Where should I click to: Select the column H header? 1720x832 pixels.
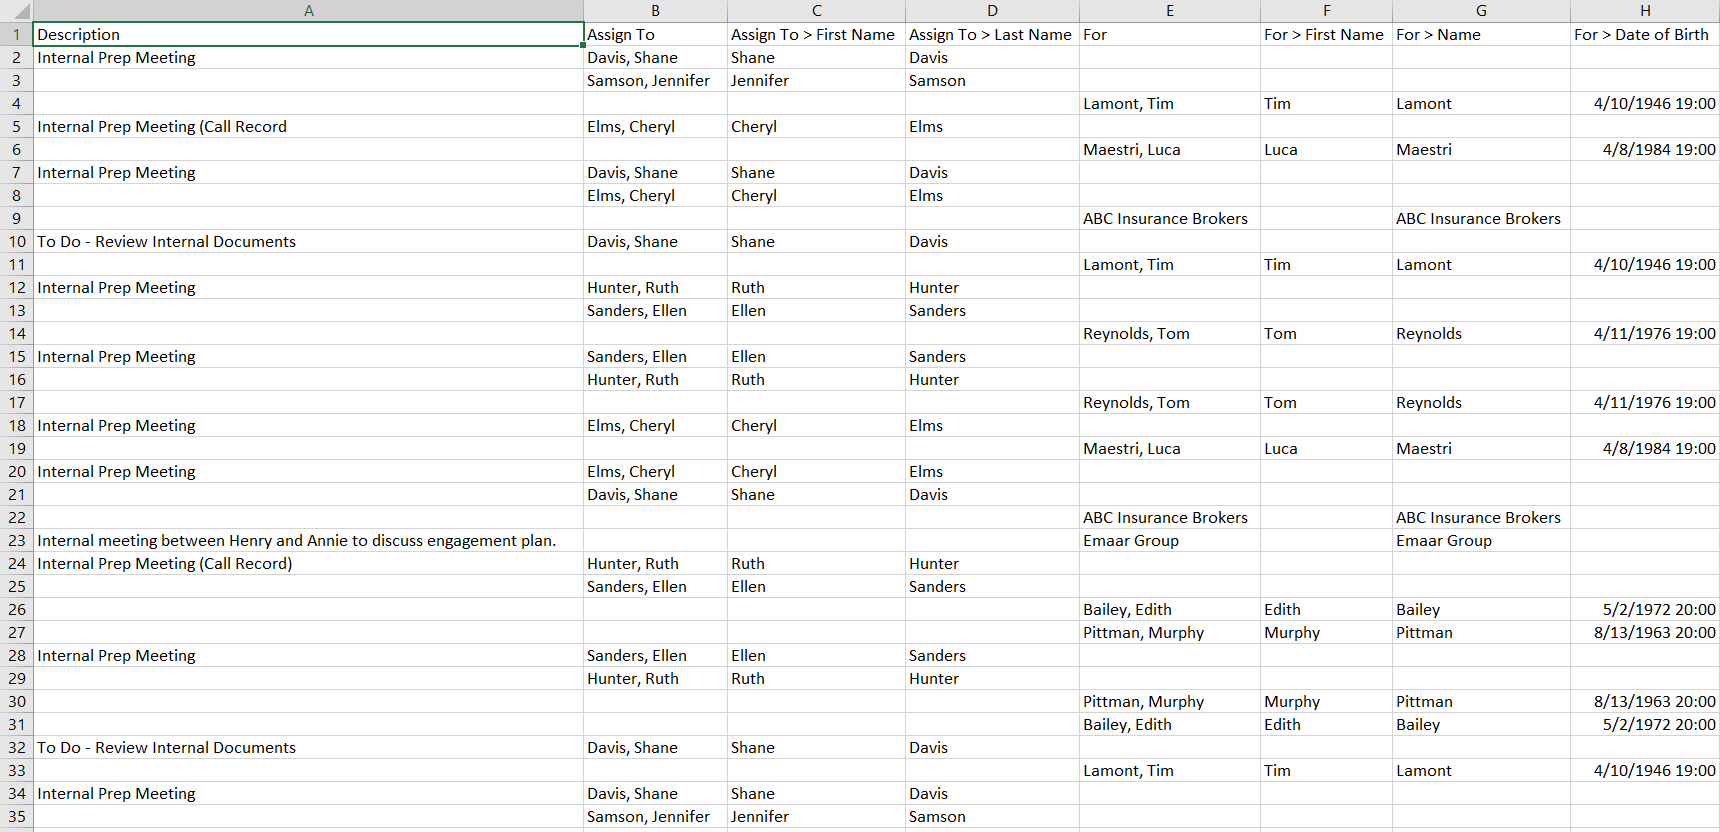coord(1645,11)
